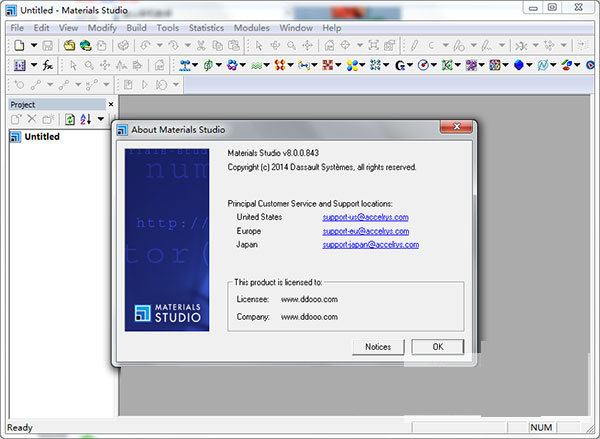Open the Window menu

[296, 28]
